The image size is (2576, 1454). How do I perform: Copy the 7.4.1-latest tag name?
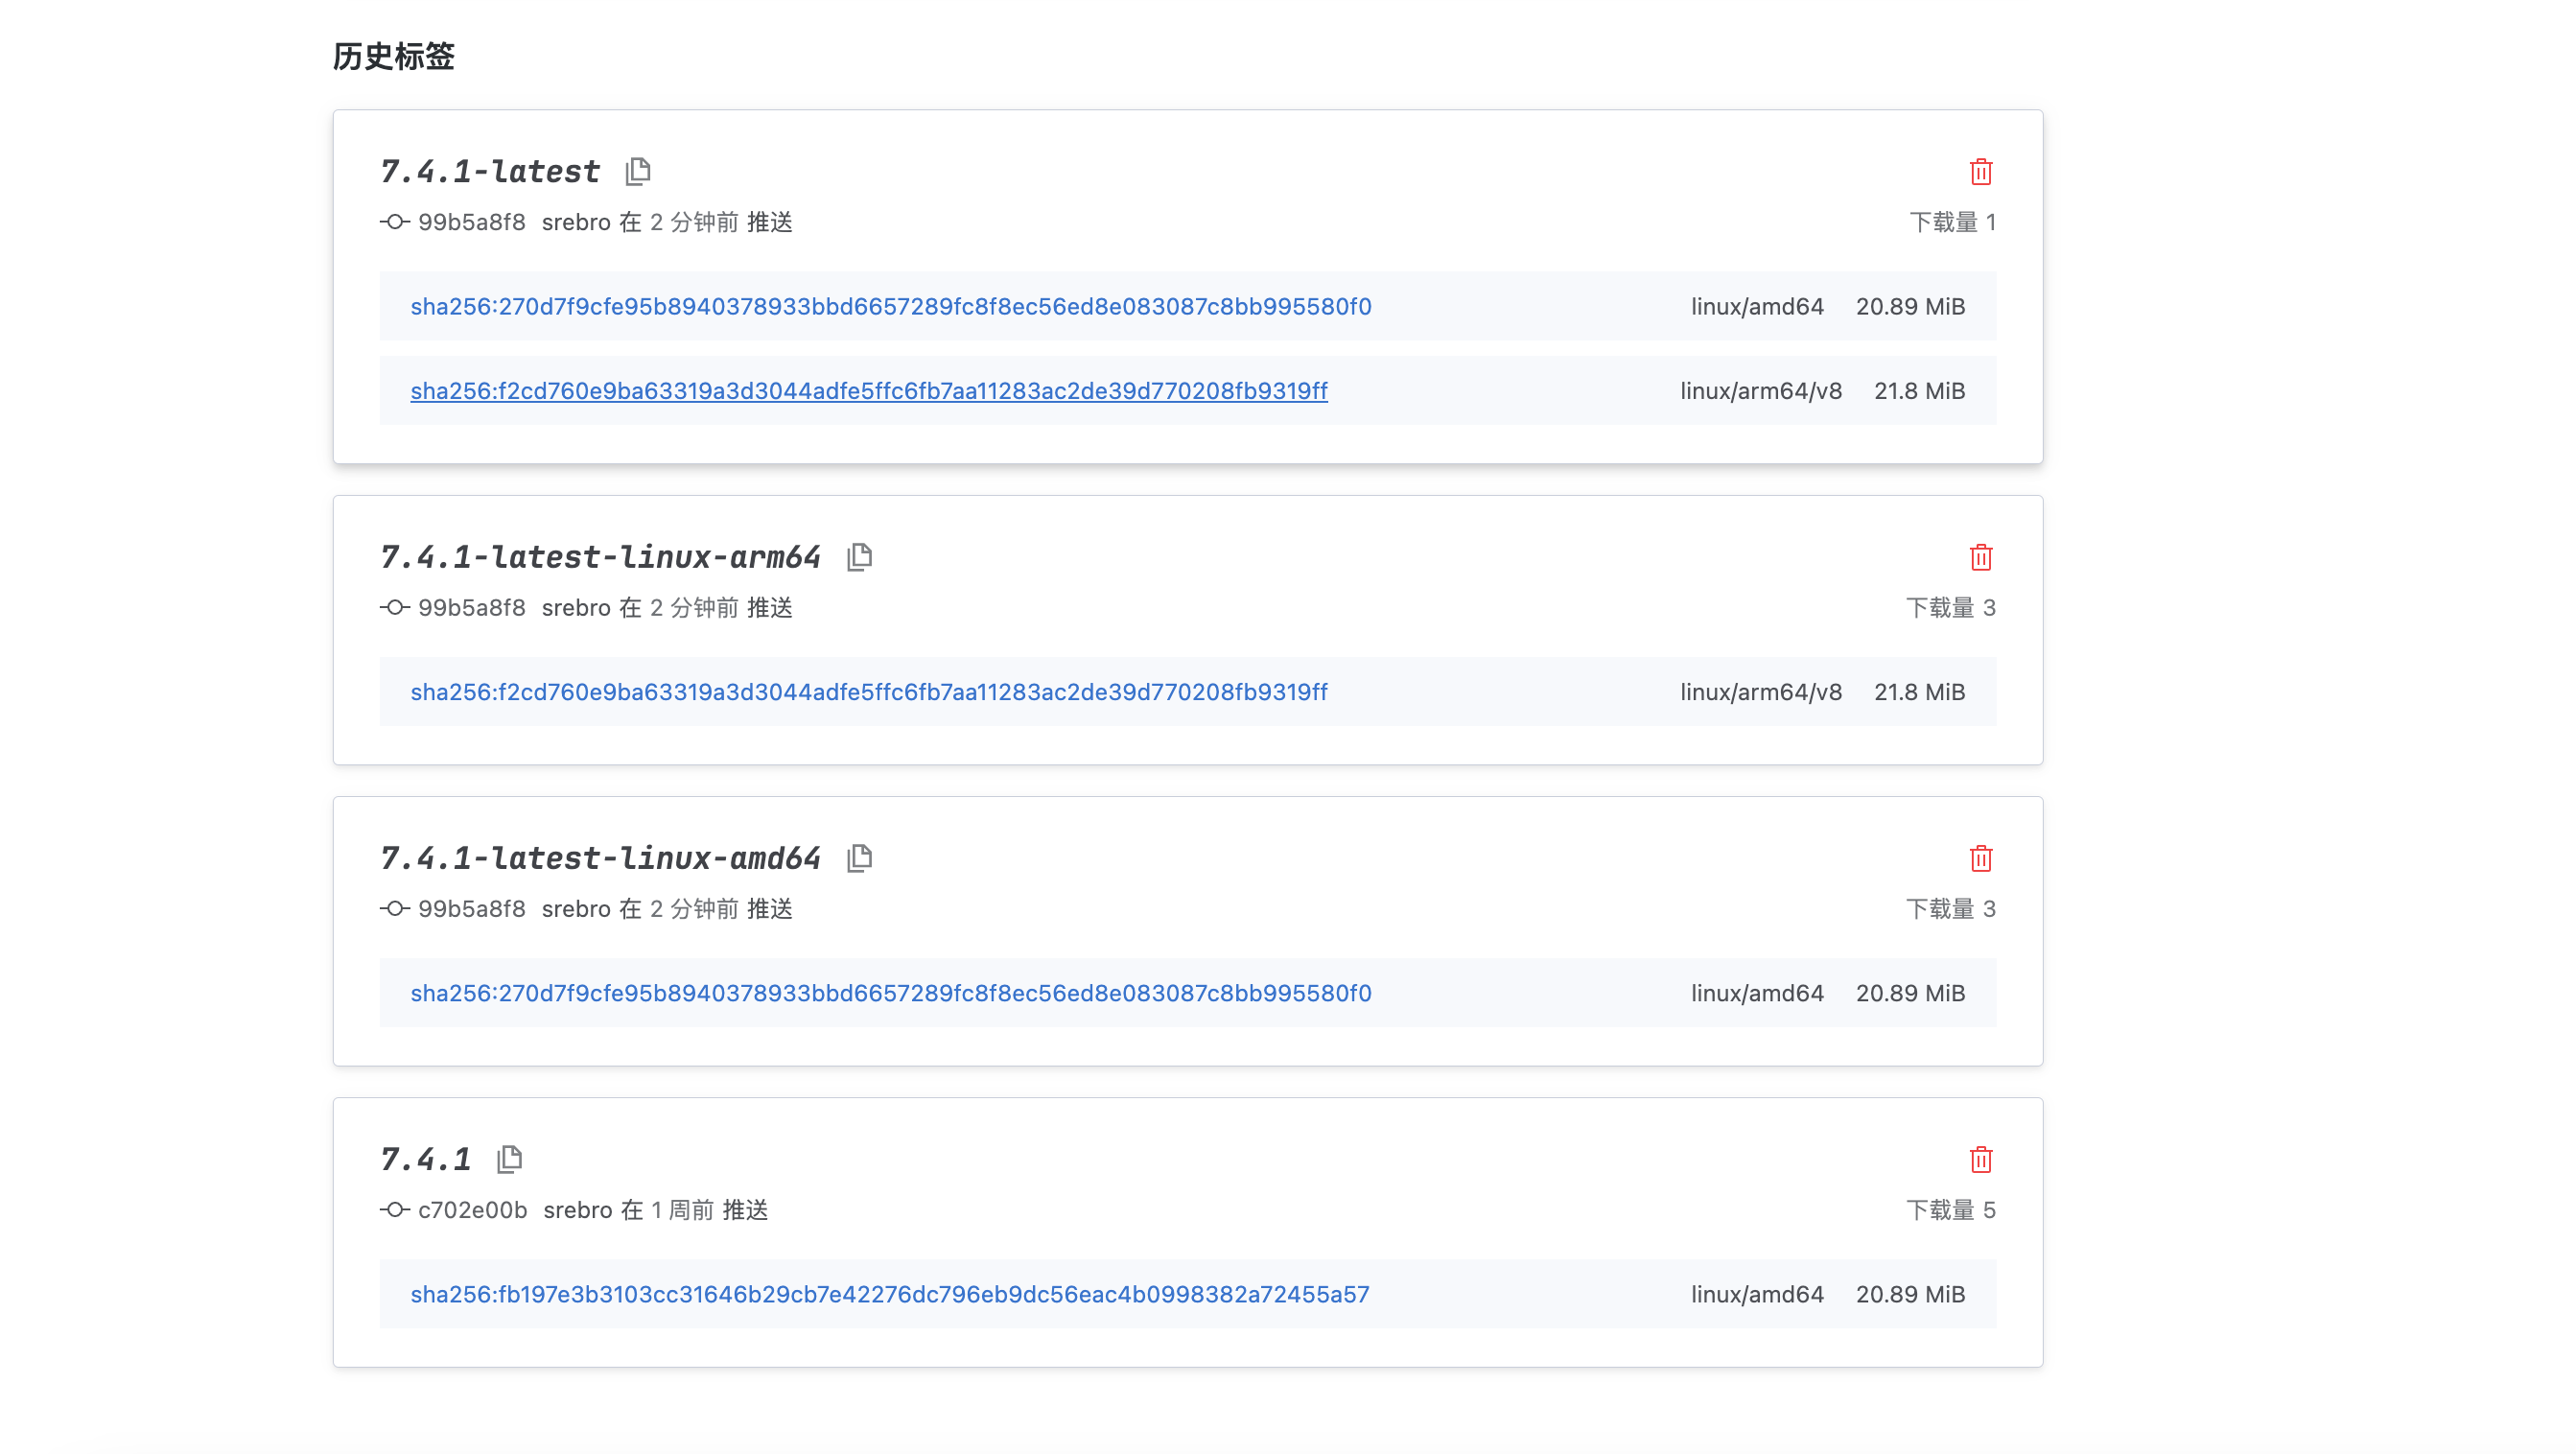(637, 170)
